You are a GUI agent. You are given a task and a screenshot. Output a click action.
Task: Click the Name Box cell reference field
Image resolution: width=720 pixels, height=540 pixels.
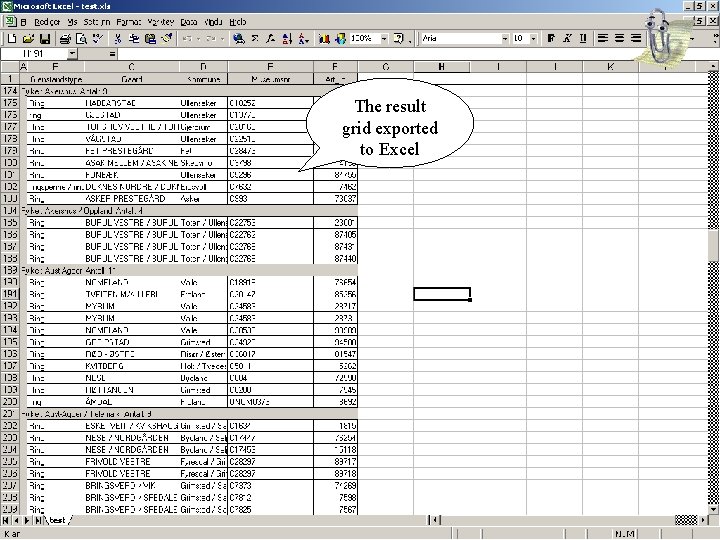[x=34, y=54]
